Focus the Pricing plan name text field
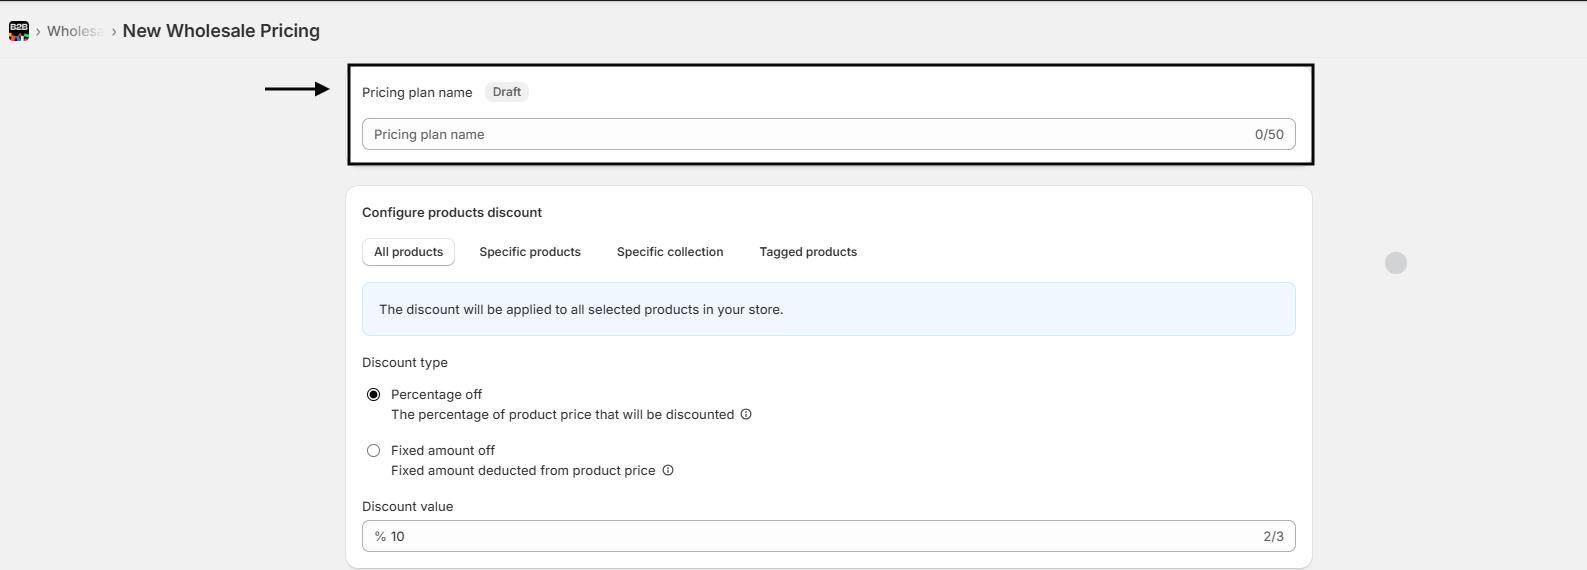 [x=800, y=134]
